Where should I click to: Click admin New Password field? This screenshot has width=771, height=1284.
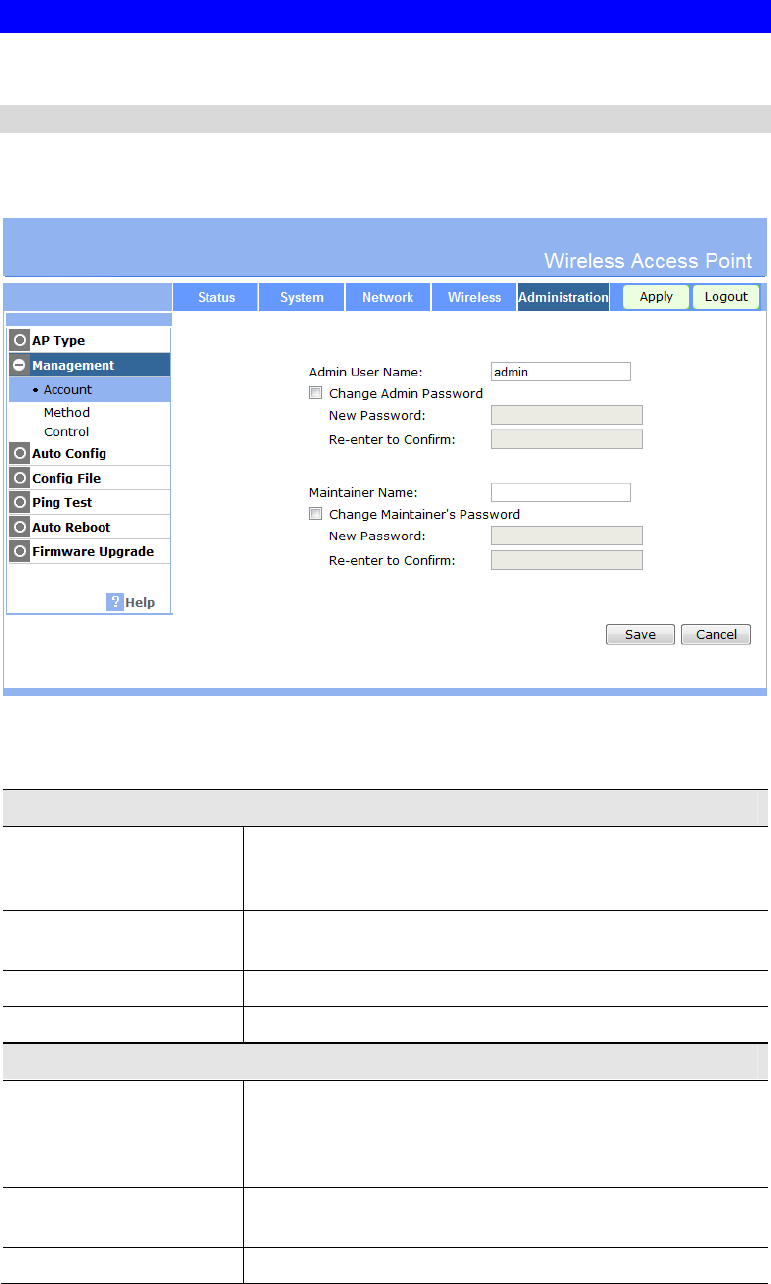pyautogui.click(x=567, y=415)
